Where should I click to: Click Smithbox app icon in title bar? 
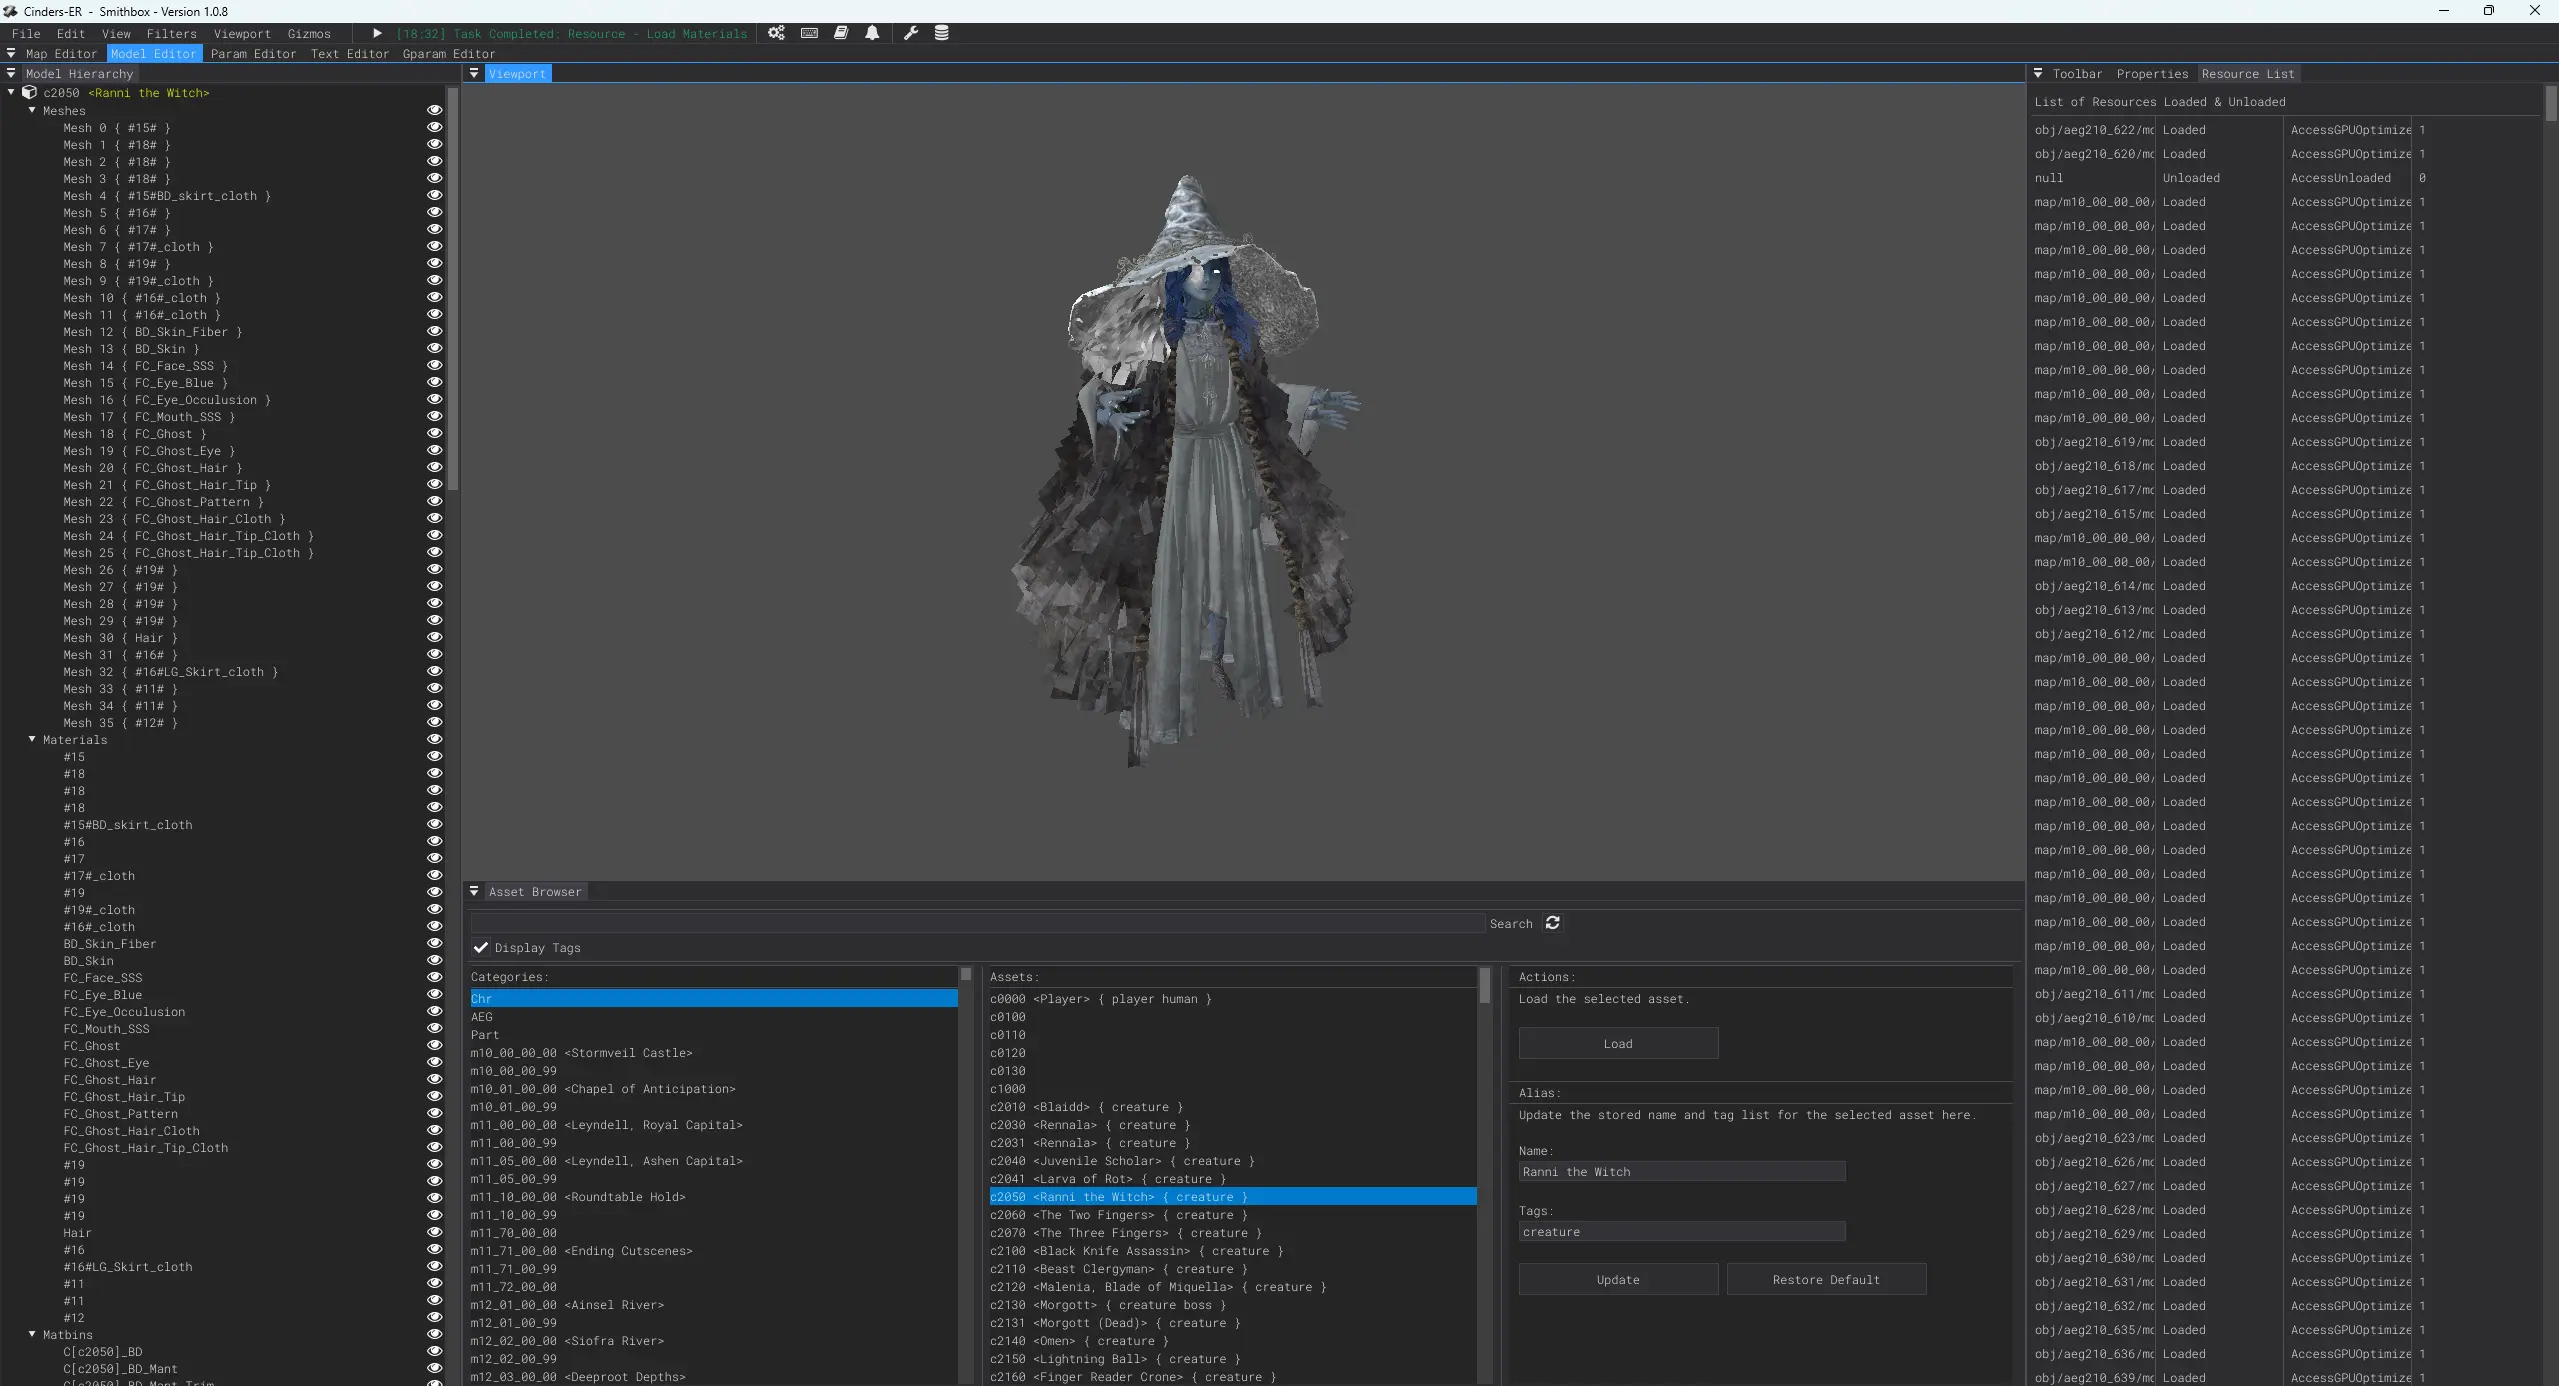coord(10,11)
